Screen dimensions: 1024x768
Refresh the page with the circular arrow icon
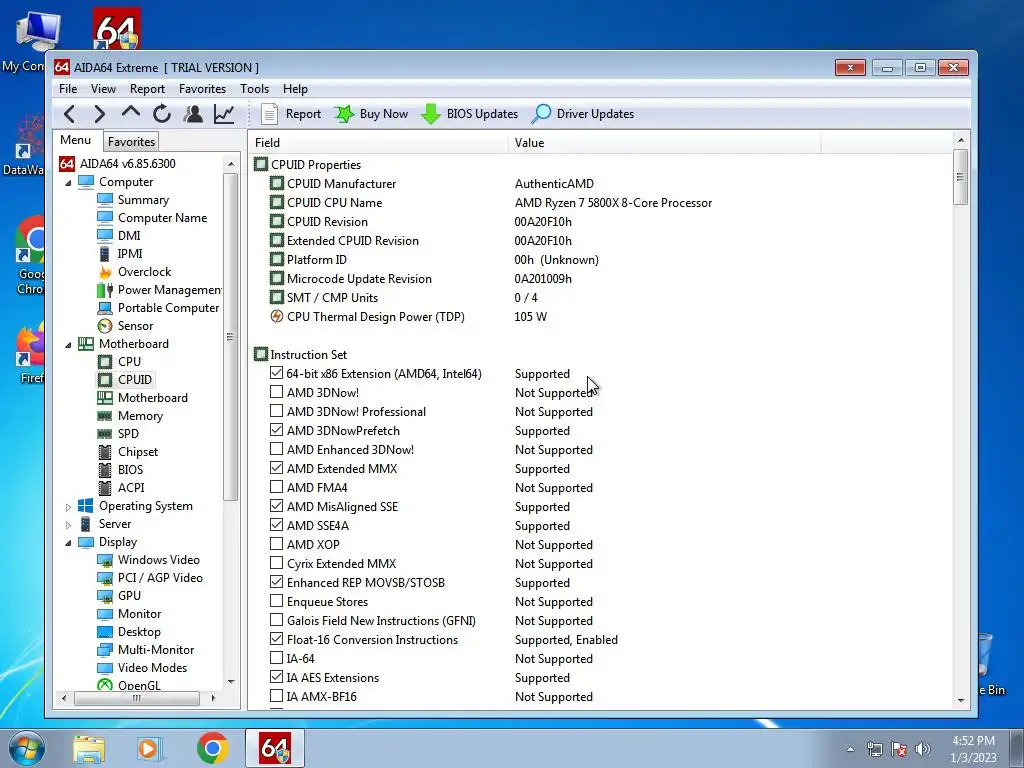pos(162,114)
